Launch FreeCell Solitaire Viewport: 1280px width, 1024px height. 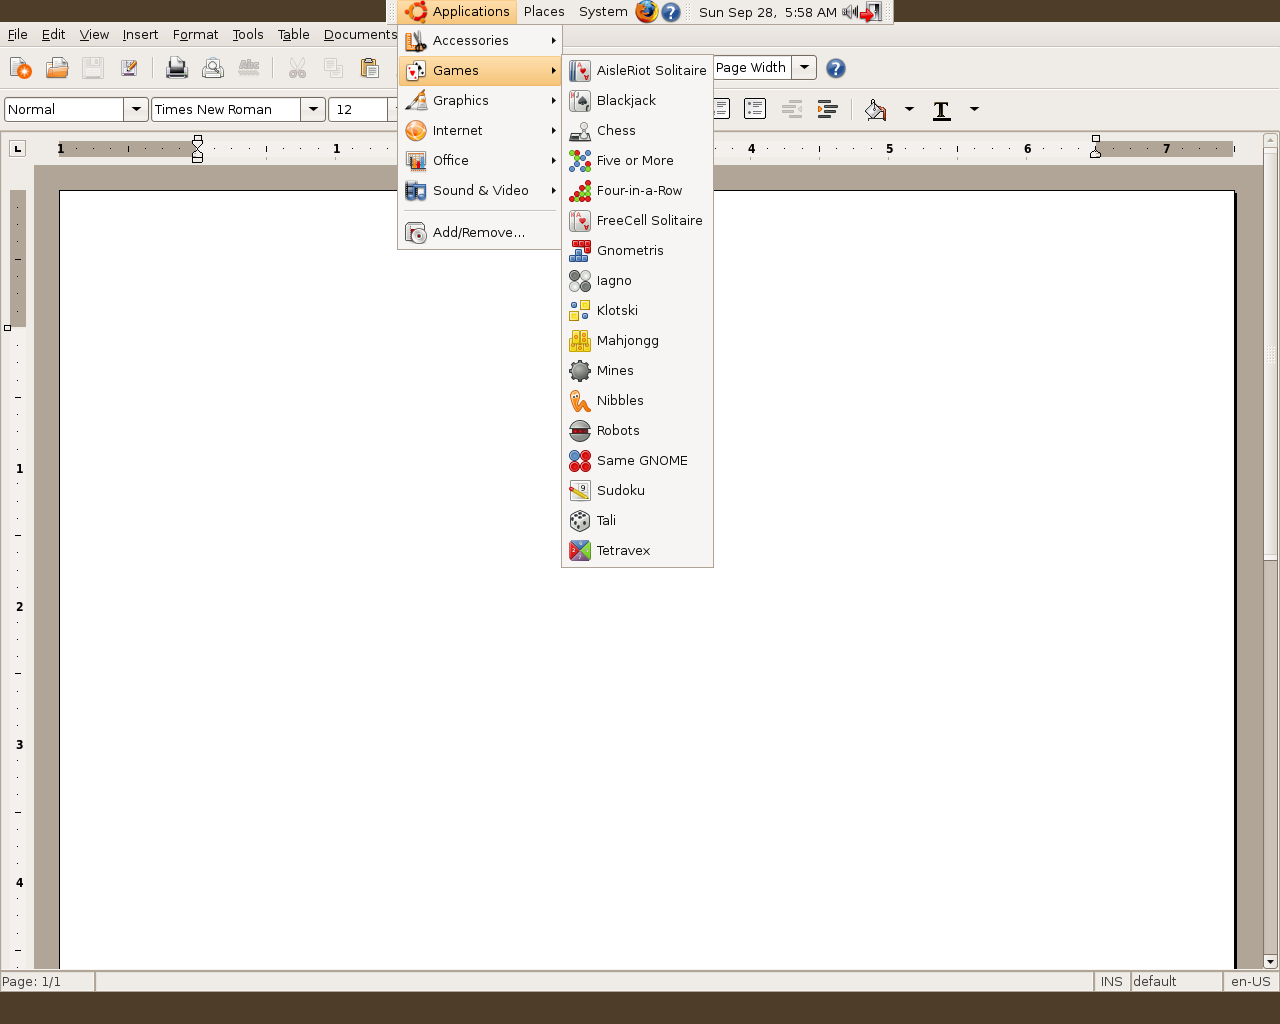(637, 220)
